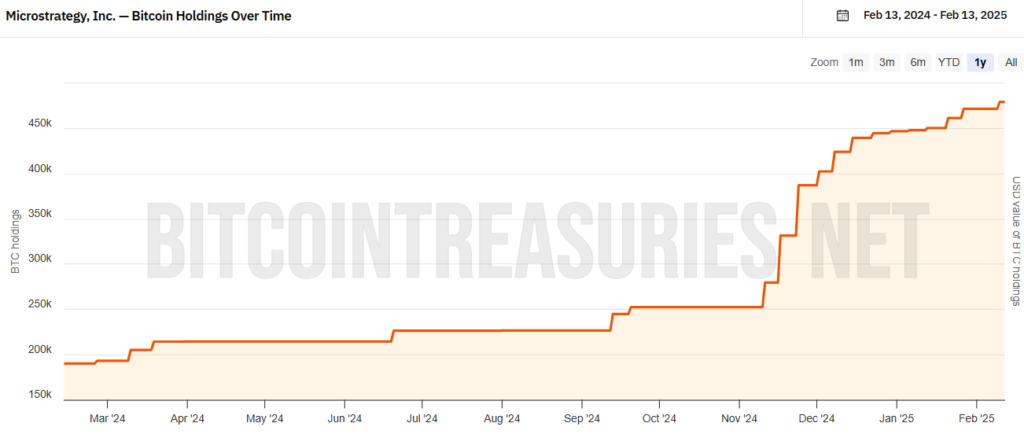1024x434 pixels.
Task: Click the USD value of BTC holdings title
Action: (x=1016, y=241)
